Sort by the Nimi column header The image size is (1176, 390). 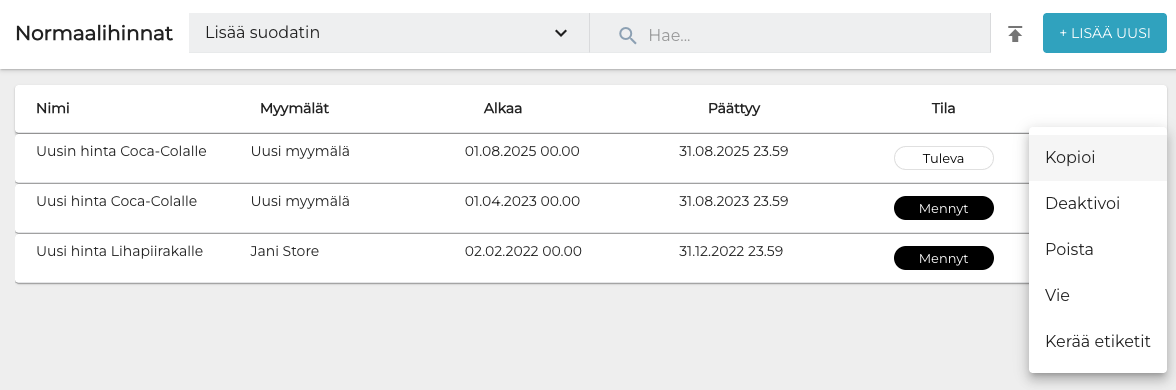(x=52, y=108)
